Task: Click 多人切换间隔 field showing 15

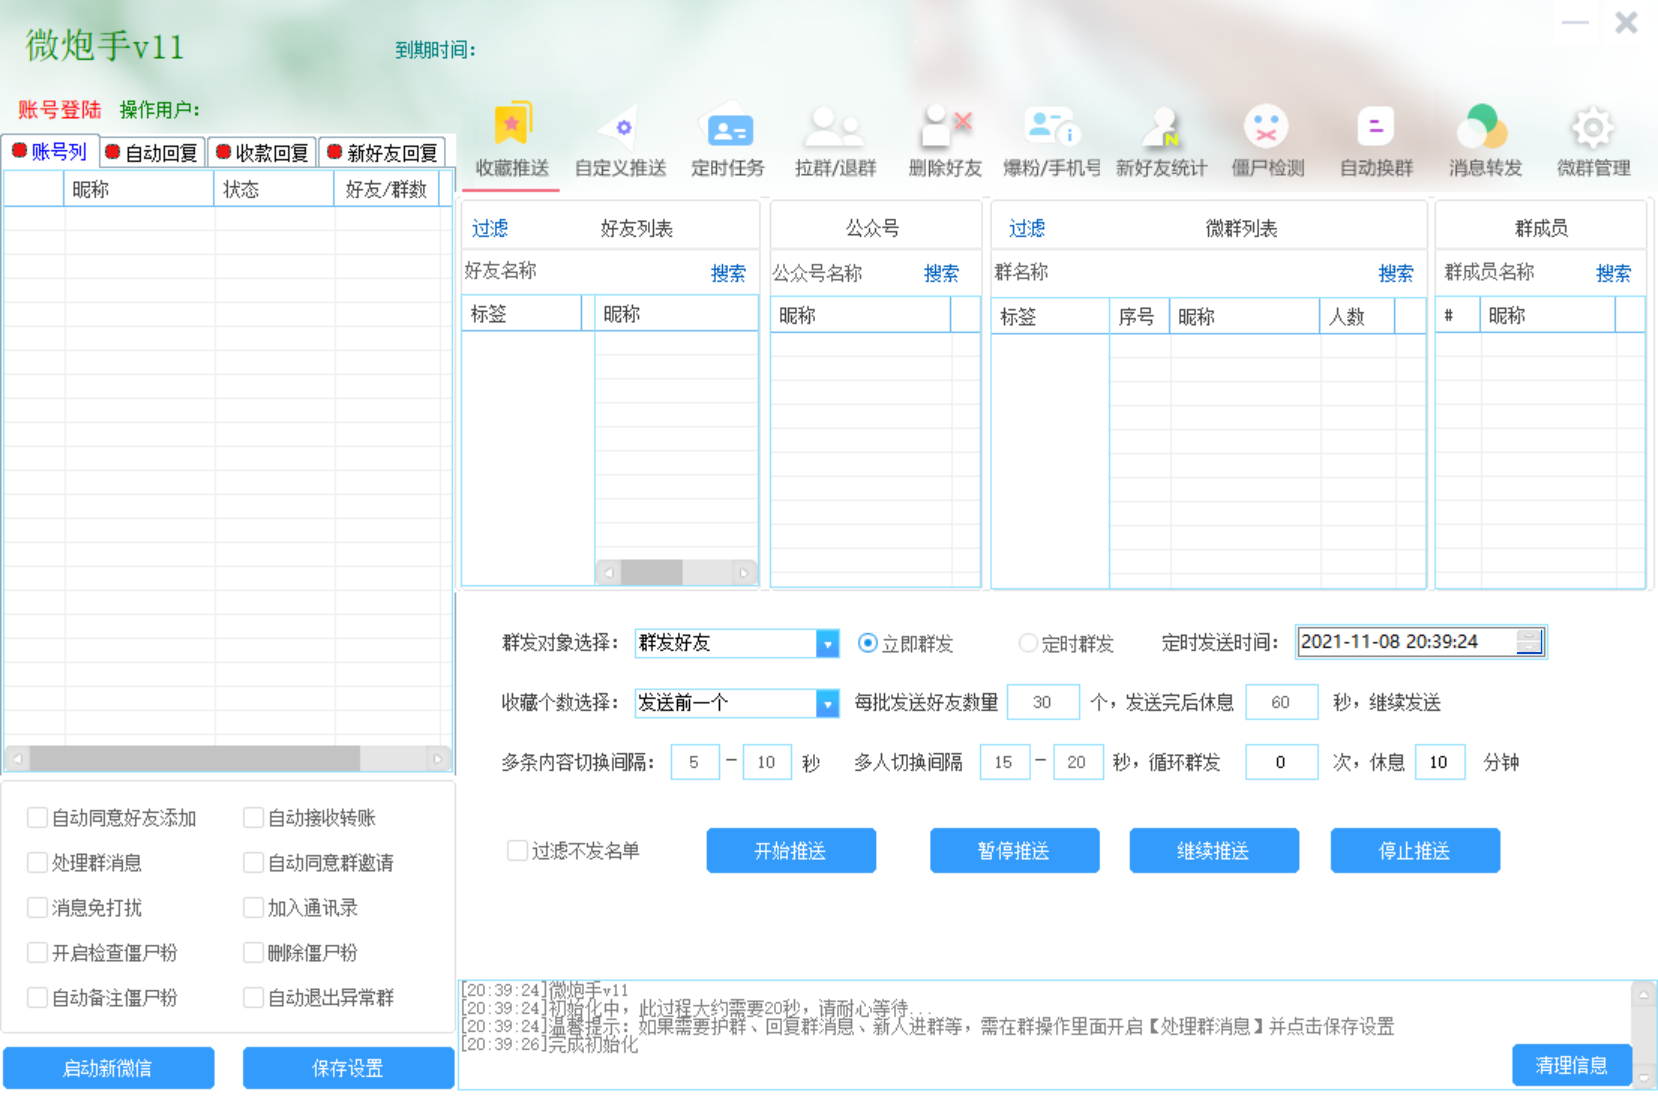Action: coord(1004,762)
